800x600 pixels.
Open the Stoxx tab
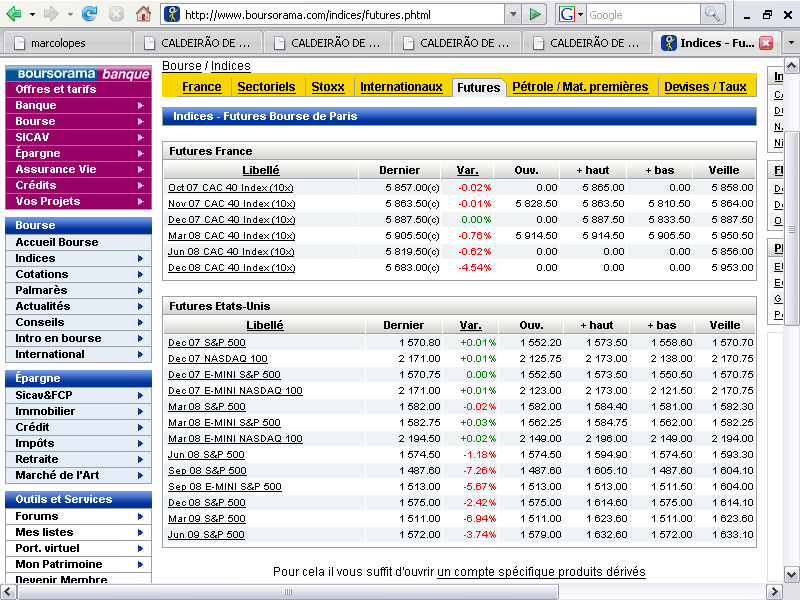tap(328, 87)
